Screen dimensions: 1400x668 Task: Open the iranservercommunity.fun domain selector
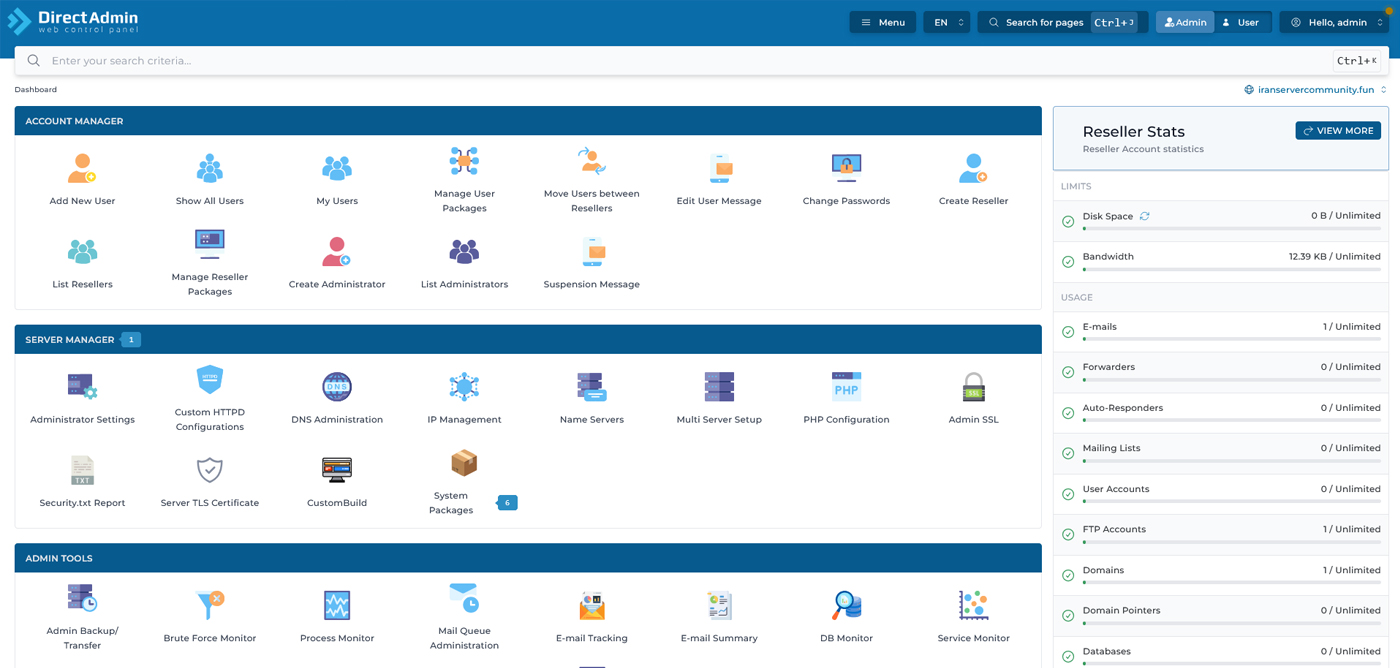[x=1315, y=90]
